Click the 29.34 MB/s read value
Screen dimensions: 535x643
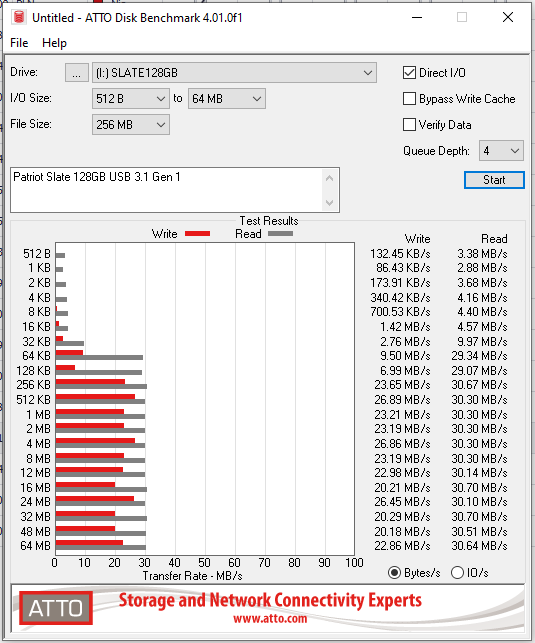[479, 356]
